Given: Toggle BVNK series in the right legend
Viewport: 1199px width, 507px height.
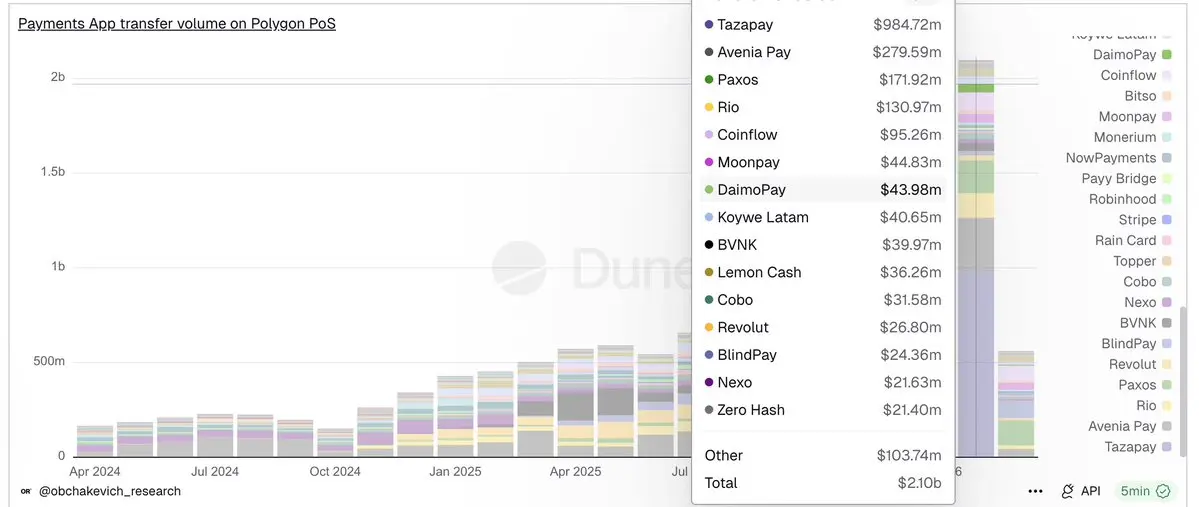Looking at the screenshot, I should [1145, 323].
